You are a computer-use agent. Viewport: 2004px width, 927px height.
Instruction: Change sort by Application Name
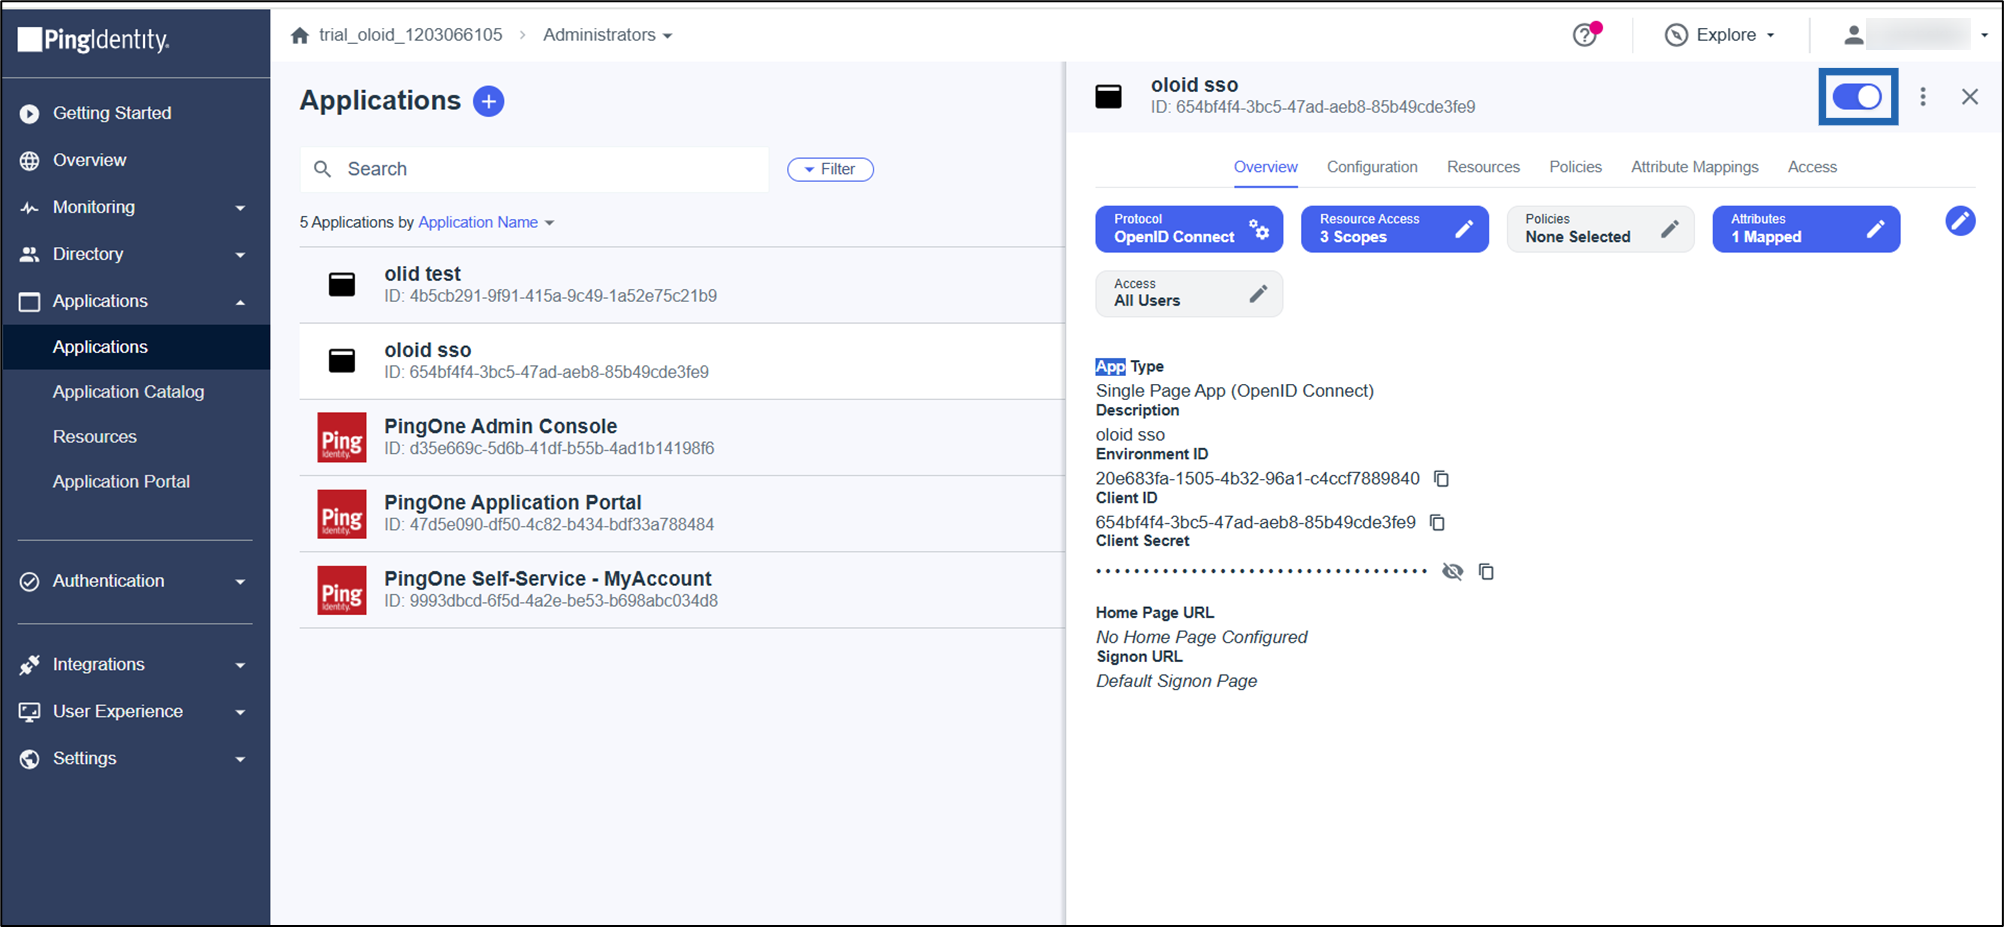tap(486, 222)
